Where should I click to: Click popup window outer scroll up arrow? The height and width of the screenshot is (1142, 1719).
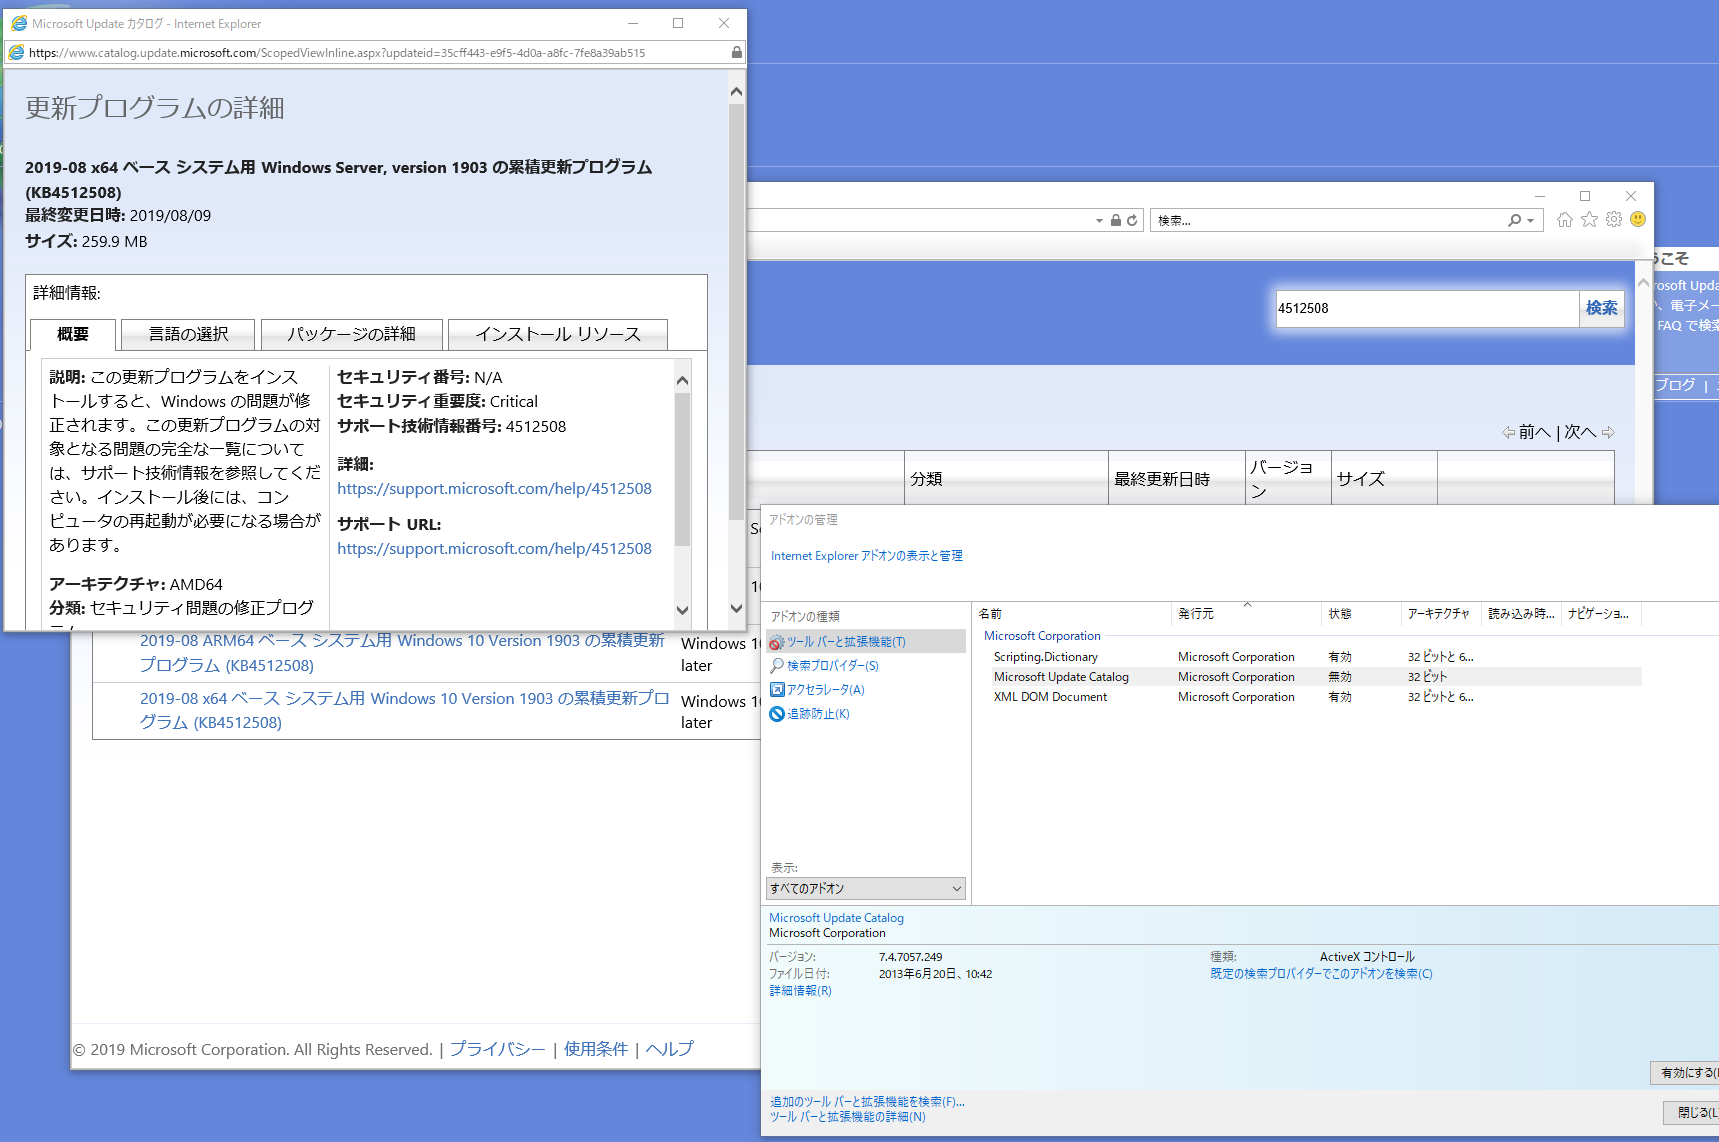[x=736, y=91]
